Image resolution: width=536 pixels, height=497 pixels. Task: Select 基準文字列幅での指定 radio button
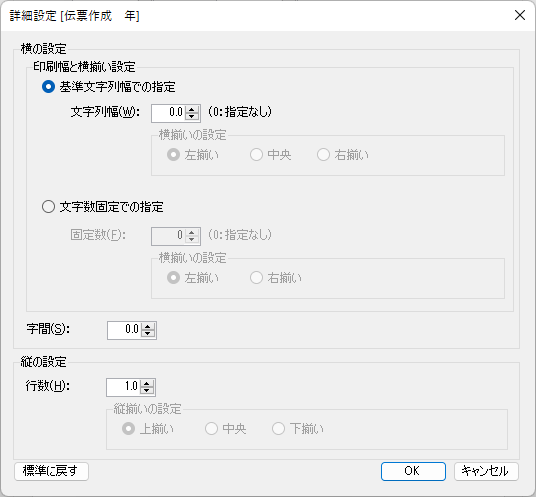(48, 87)
